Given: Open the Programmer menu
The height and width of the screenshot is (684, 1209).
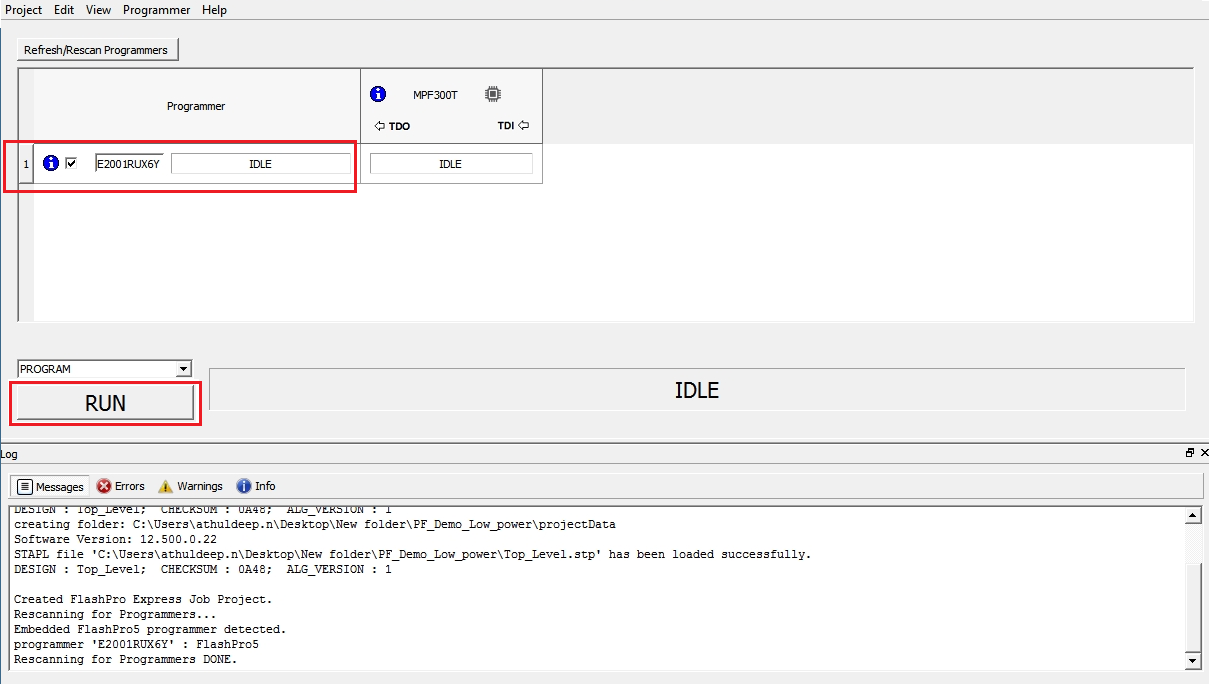Looking at the screenshot, I should tap(156, 10).
